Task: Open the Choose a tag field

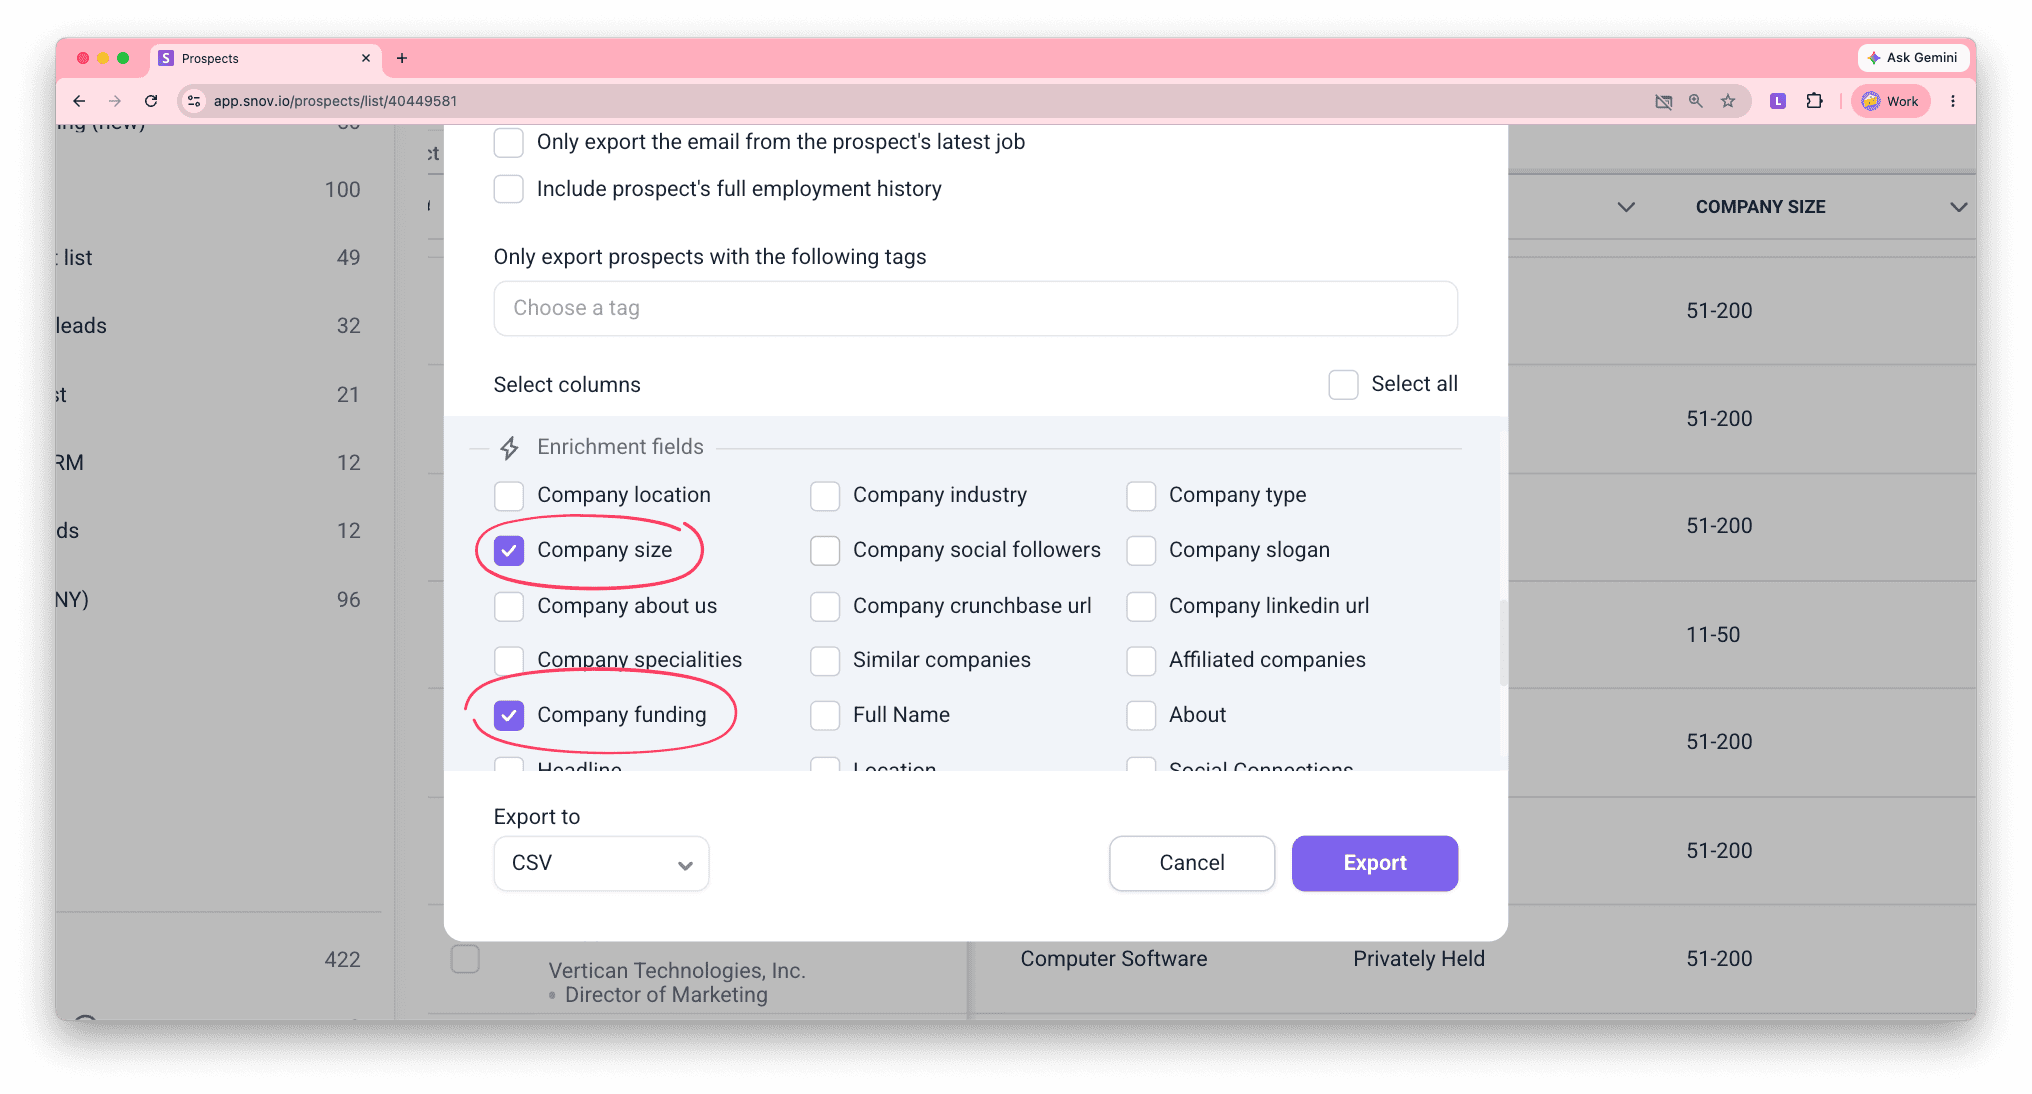Action: tap(975, 308)
